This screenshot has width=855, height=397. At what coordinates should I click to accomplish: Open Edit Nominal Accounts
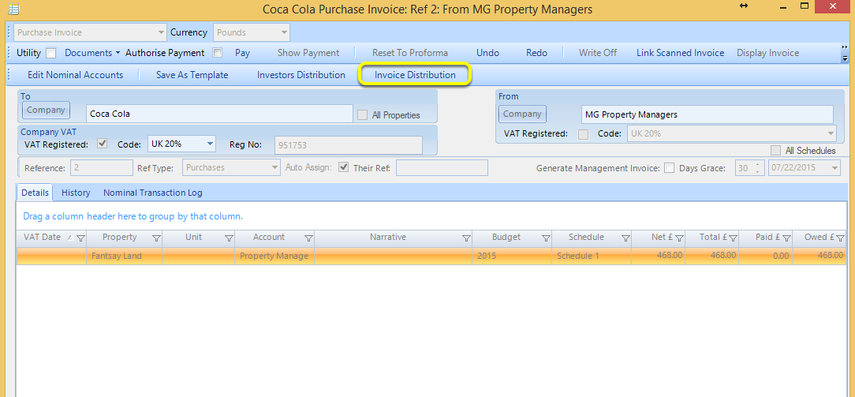[x=75, y=75]
